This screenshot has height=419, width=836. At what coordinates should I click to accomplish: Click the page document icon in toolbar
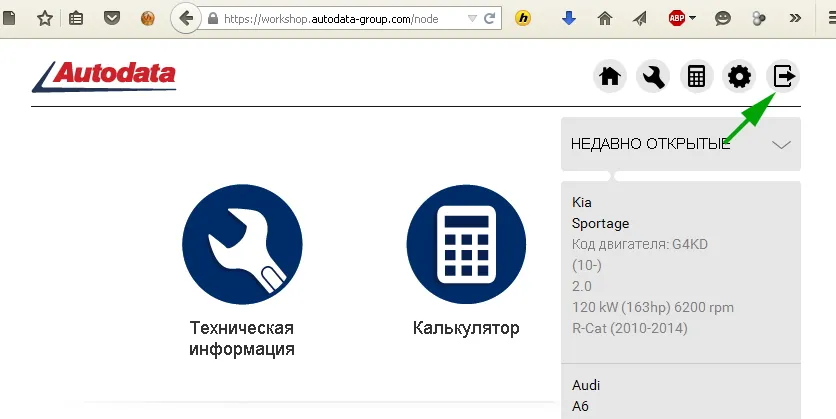[x=9, y=19]
